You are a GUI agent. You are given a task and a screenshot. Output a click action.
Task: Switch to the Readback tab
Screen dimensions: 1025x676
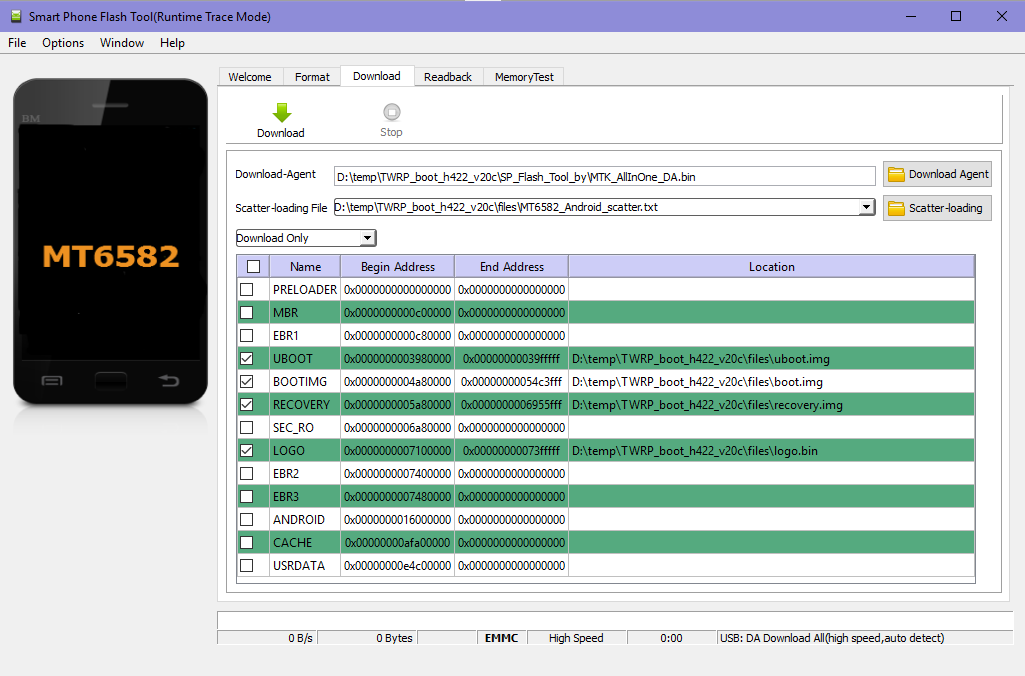[447, 77]
